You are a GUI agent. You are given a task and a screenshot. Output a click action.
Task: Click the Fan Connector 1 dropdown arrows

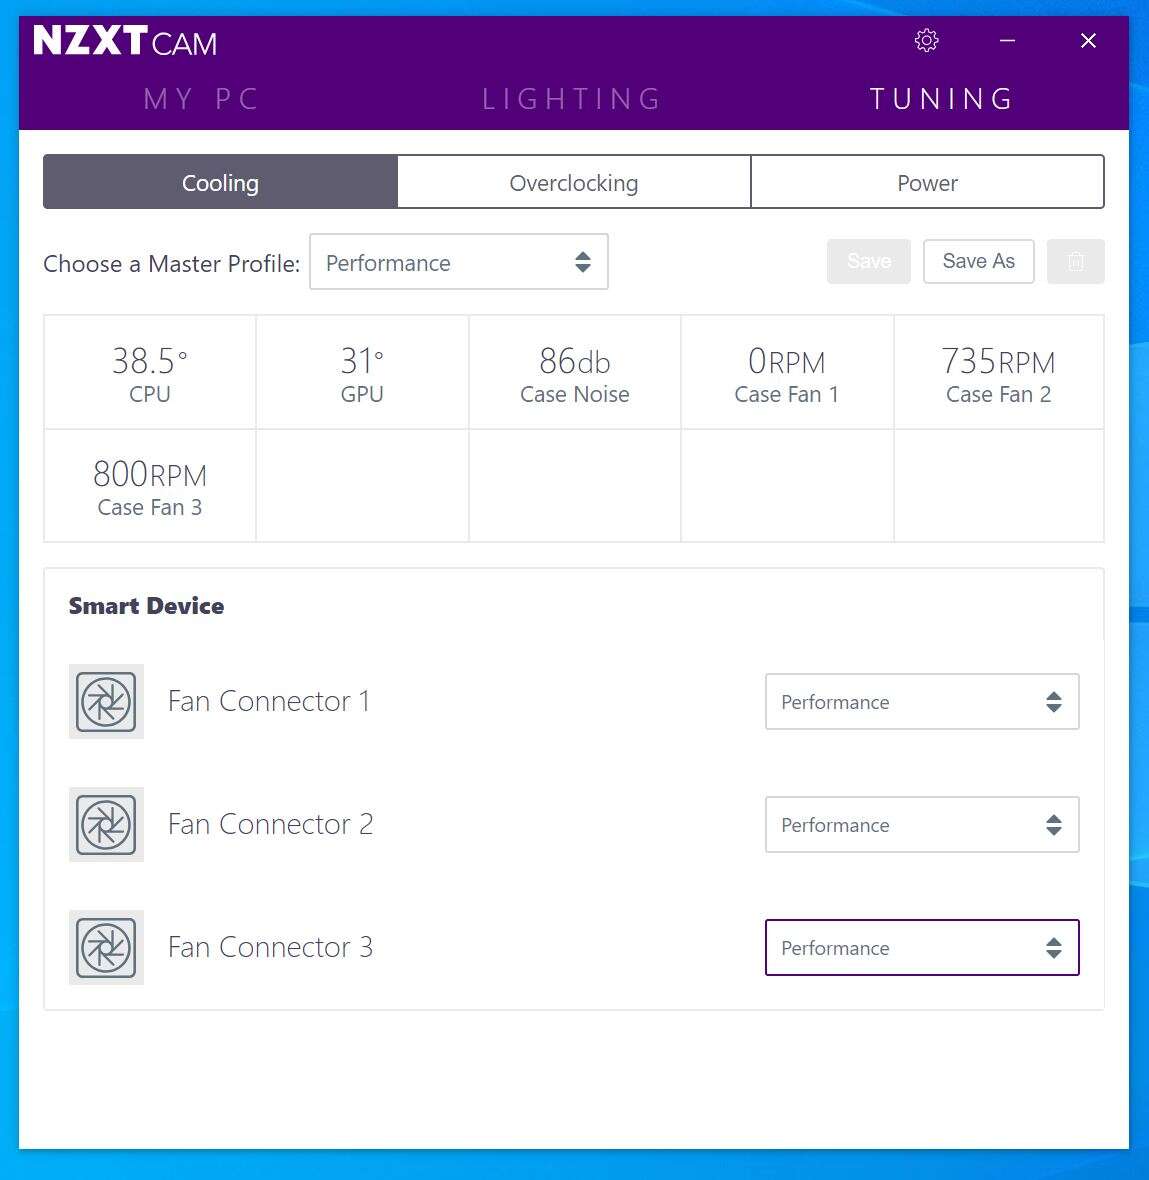click(x=1054, y=702)
